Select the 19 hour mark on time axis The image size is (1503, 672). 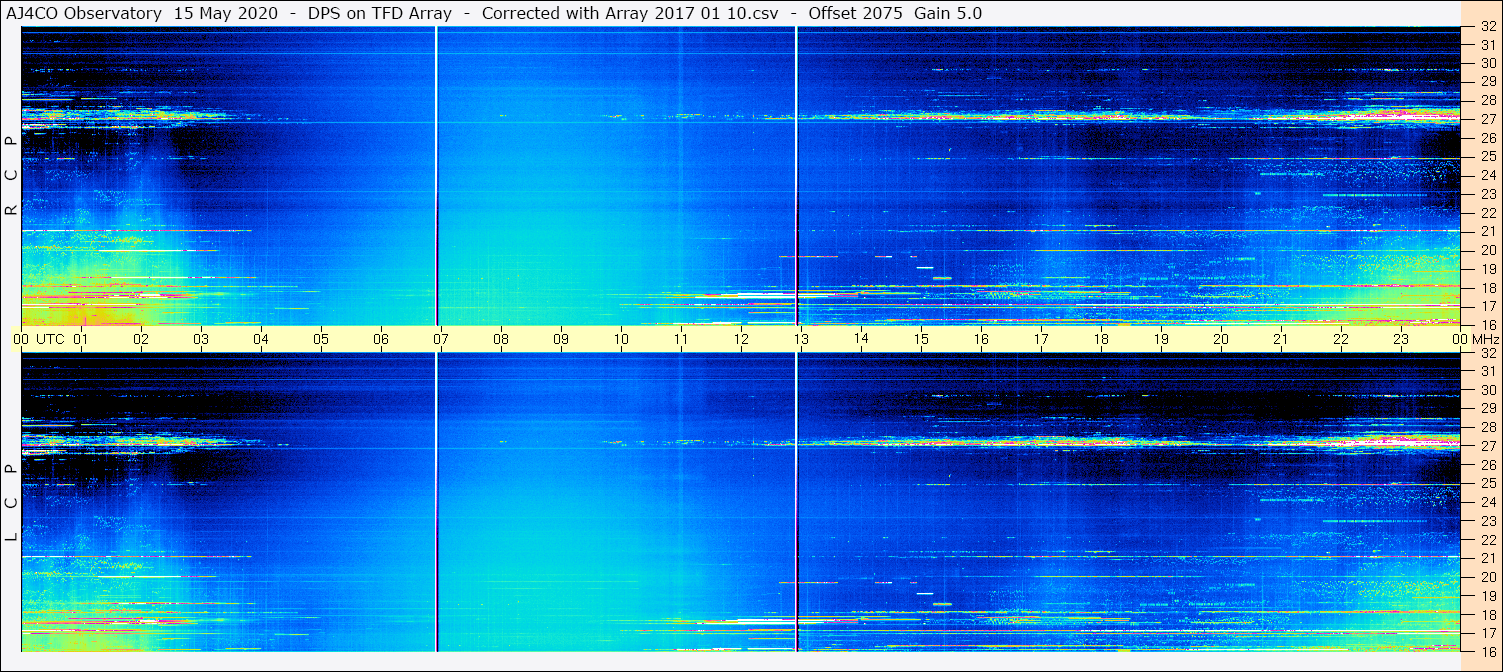[x=1161, y=339]
